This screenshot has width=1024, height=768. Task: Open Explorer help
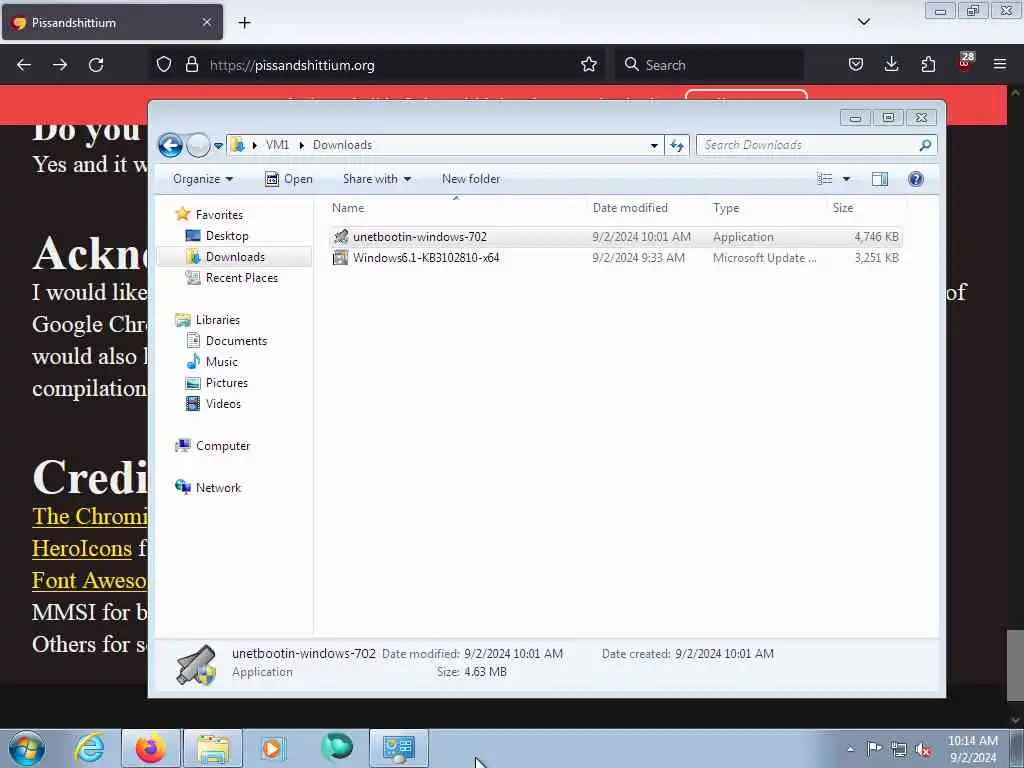click(916, 179)
